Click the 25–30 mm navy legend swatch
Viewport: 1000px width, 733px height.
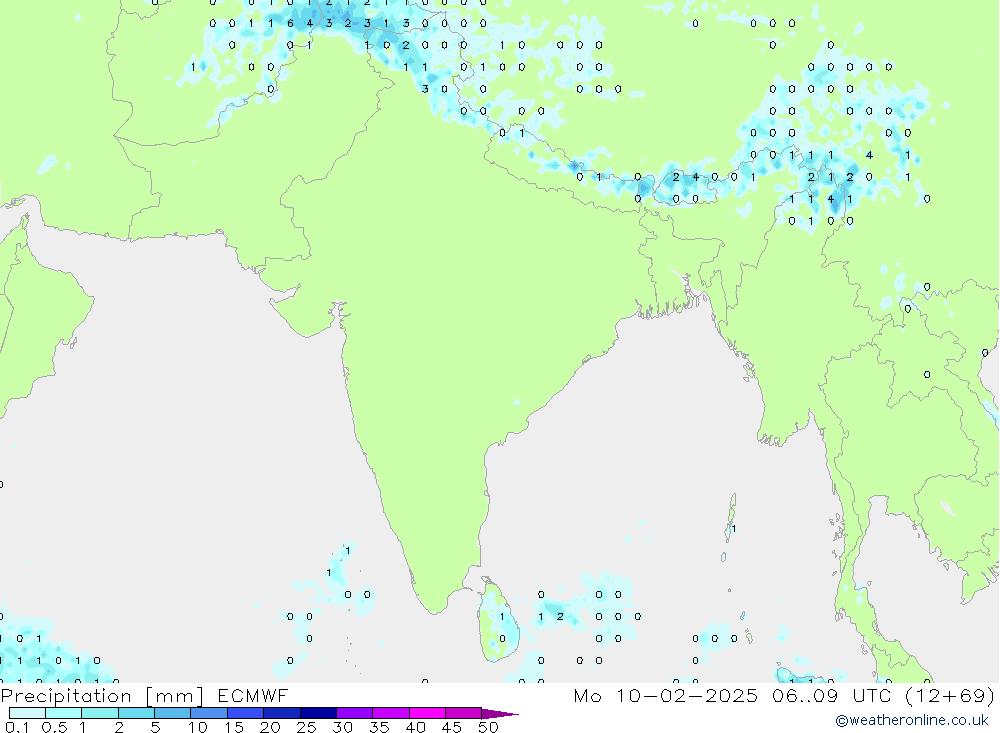coord(318,713)
